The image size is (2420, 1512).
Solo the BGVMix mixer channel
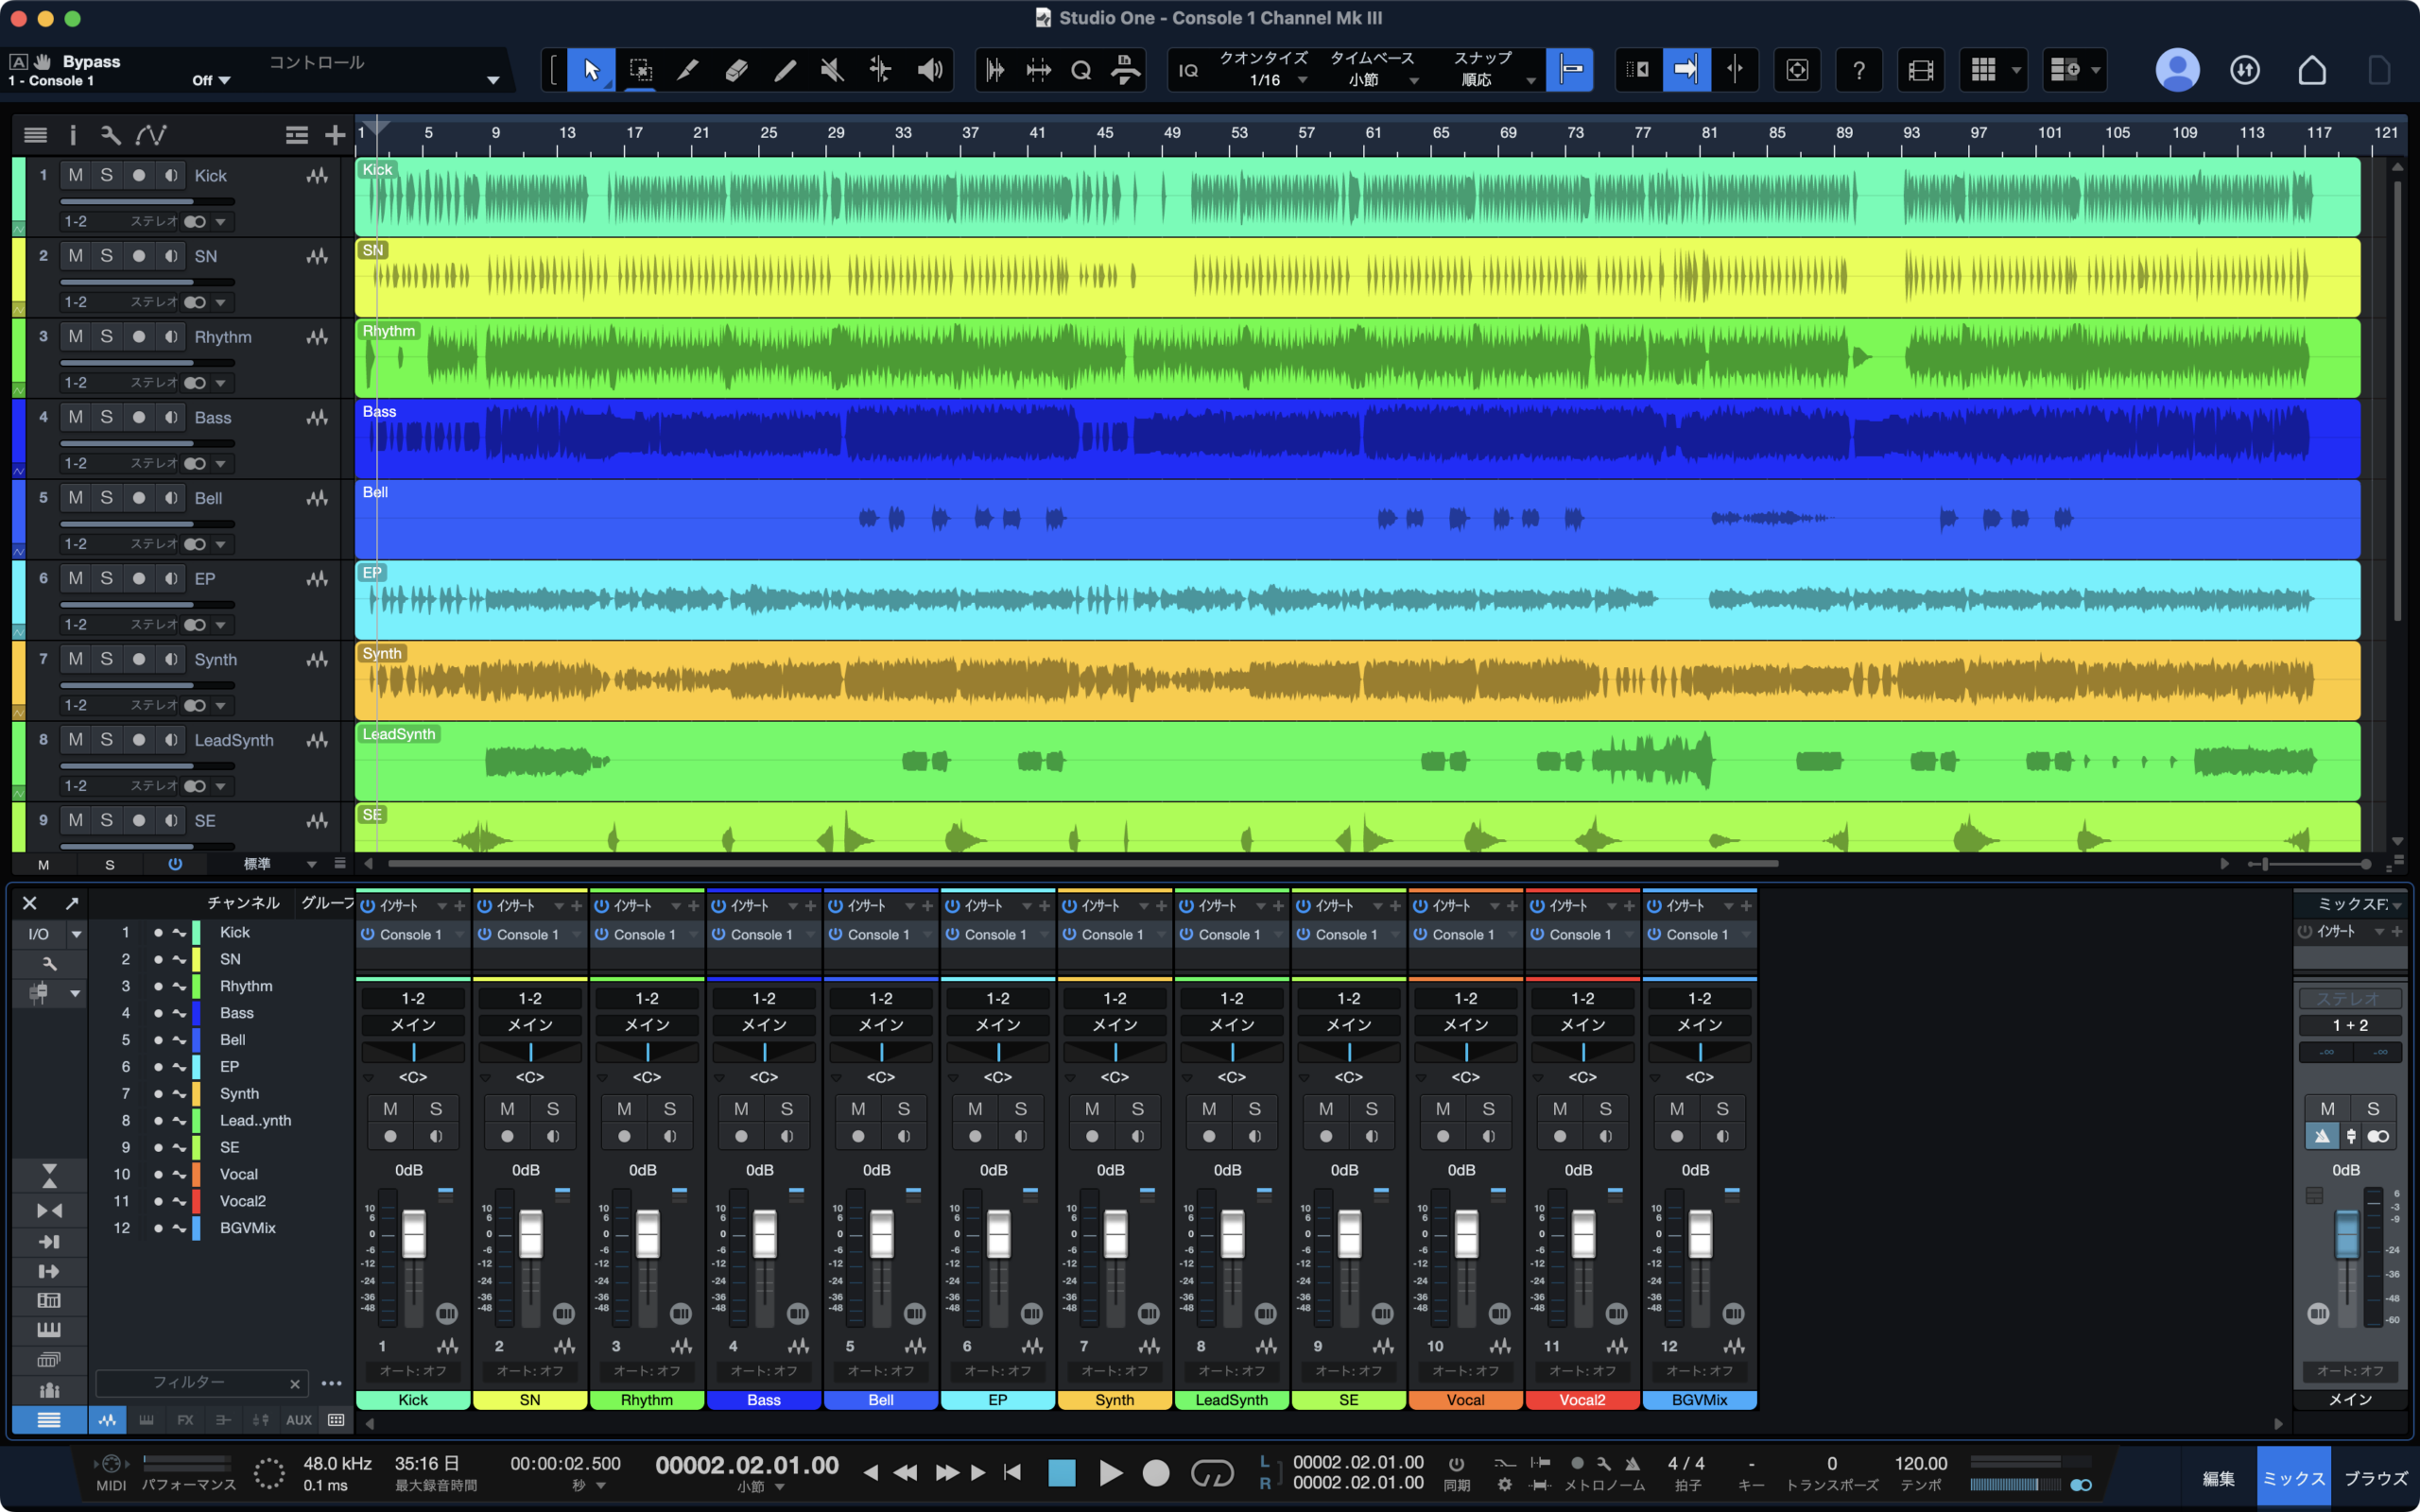click(x=1722, y=1108)
